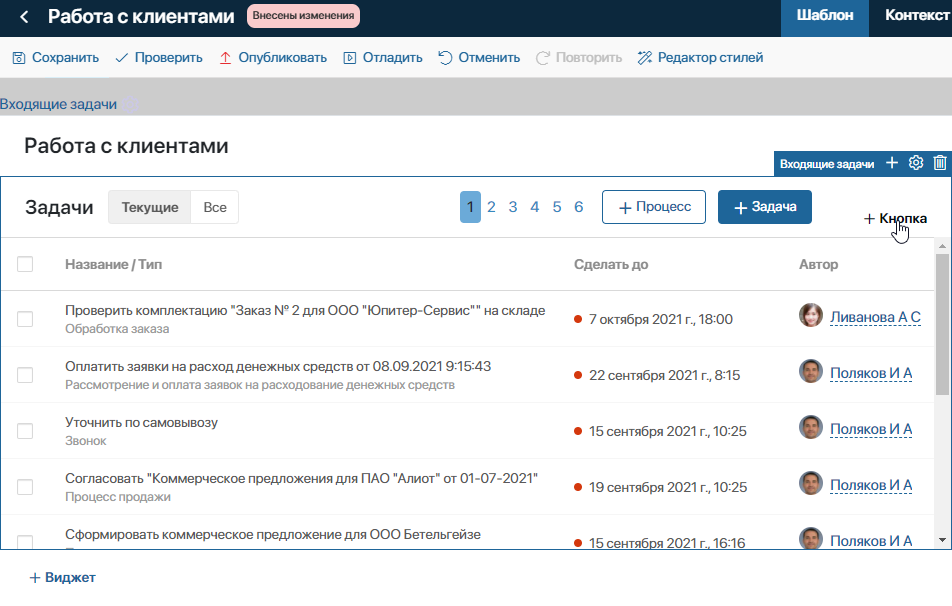Check the Уточнить по самовывозу checkbox
952x606 pixels.
click(x=25, y=431)
